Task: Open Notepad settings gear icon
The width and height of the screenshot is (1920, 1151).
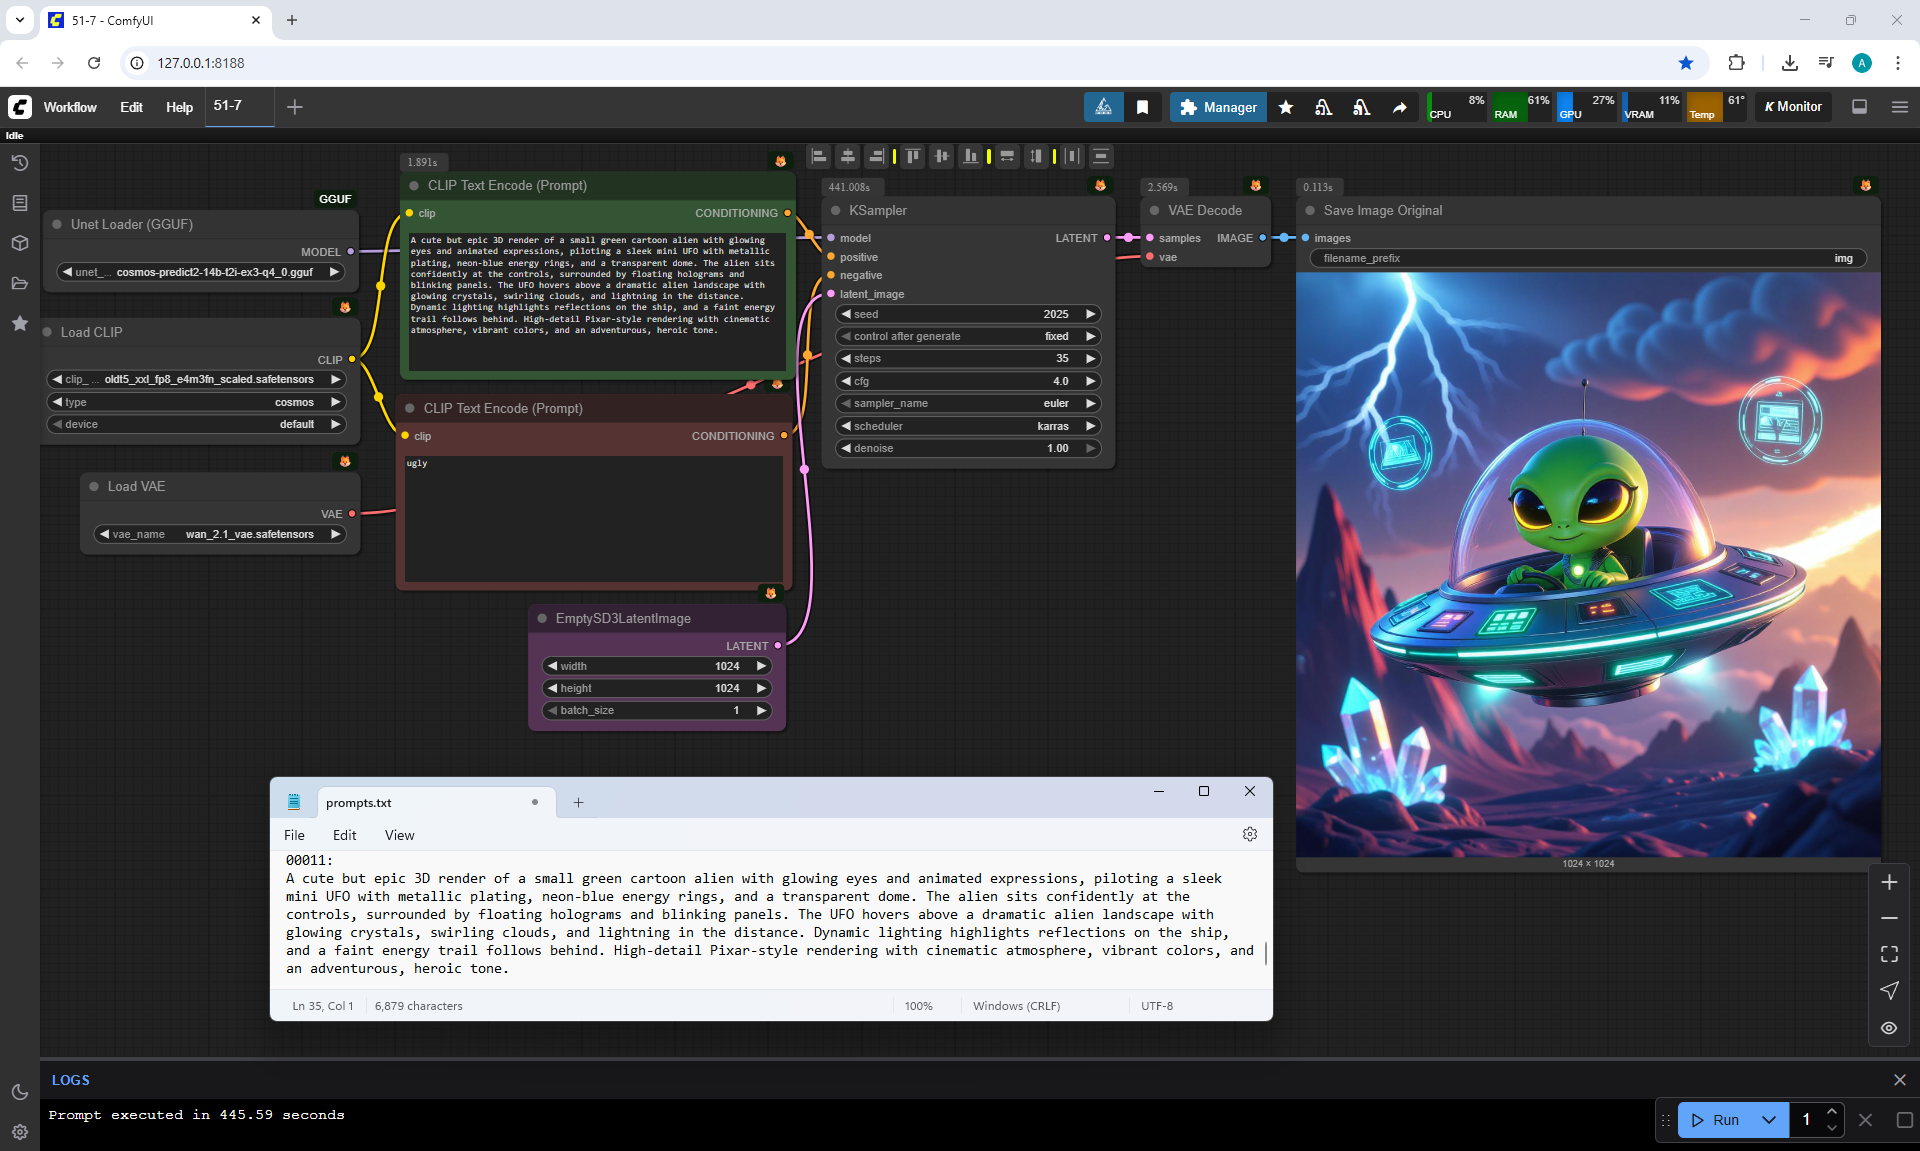Action: click(x=1249, y=834)
